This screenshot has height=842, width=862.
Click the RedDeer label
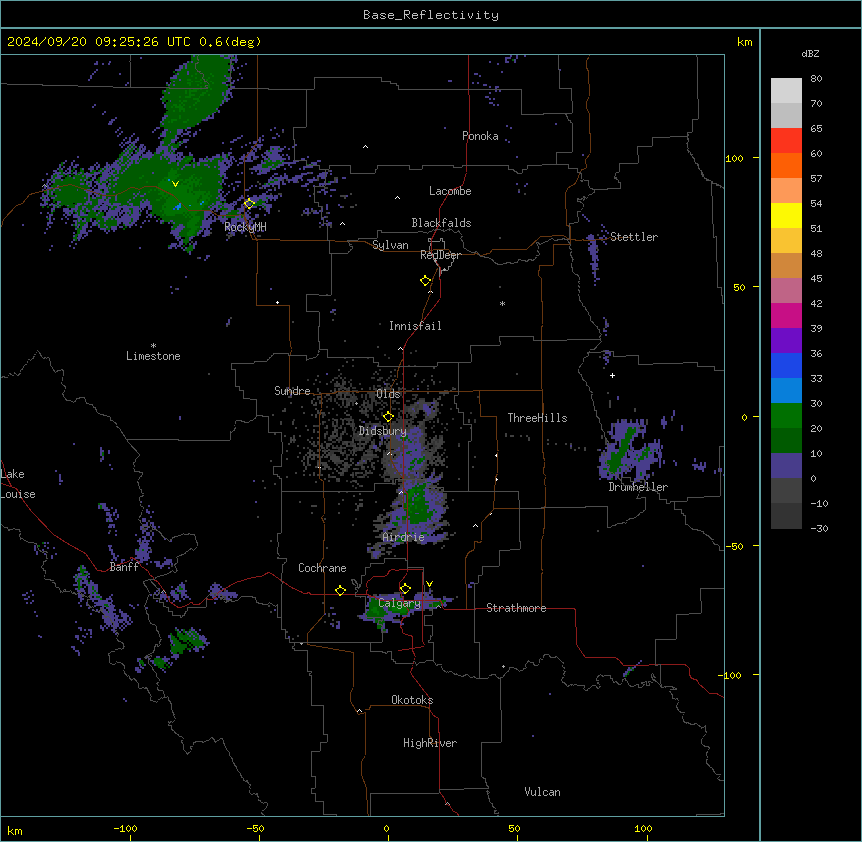(440, 255)
